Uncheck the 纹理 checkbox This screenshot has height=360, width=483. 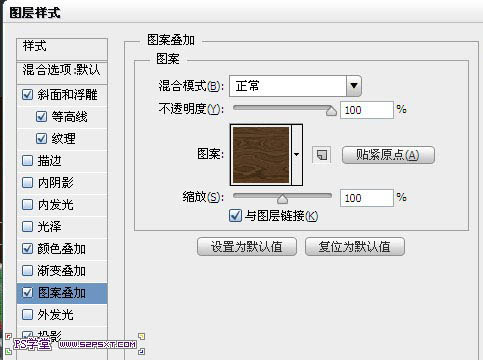pos(41,139)
